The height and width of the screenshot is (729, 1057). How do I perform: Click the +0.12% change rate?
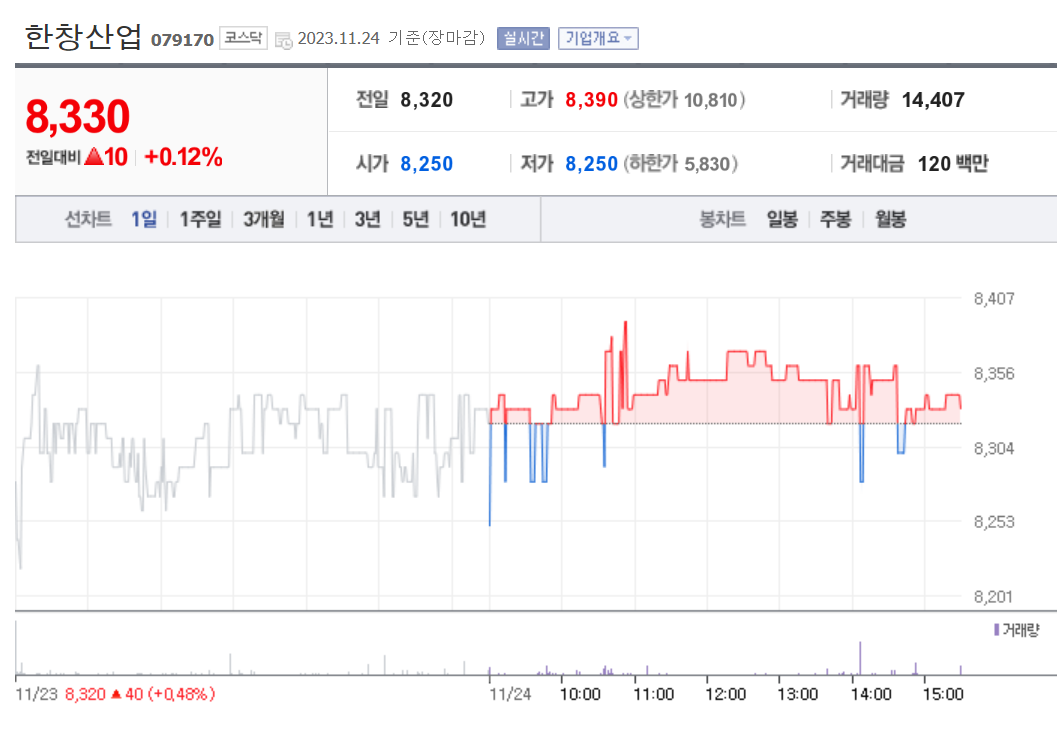click(183, 157)
